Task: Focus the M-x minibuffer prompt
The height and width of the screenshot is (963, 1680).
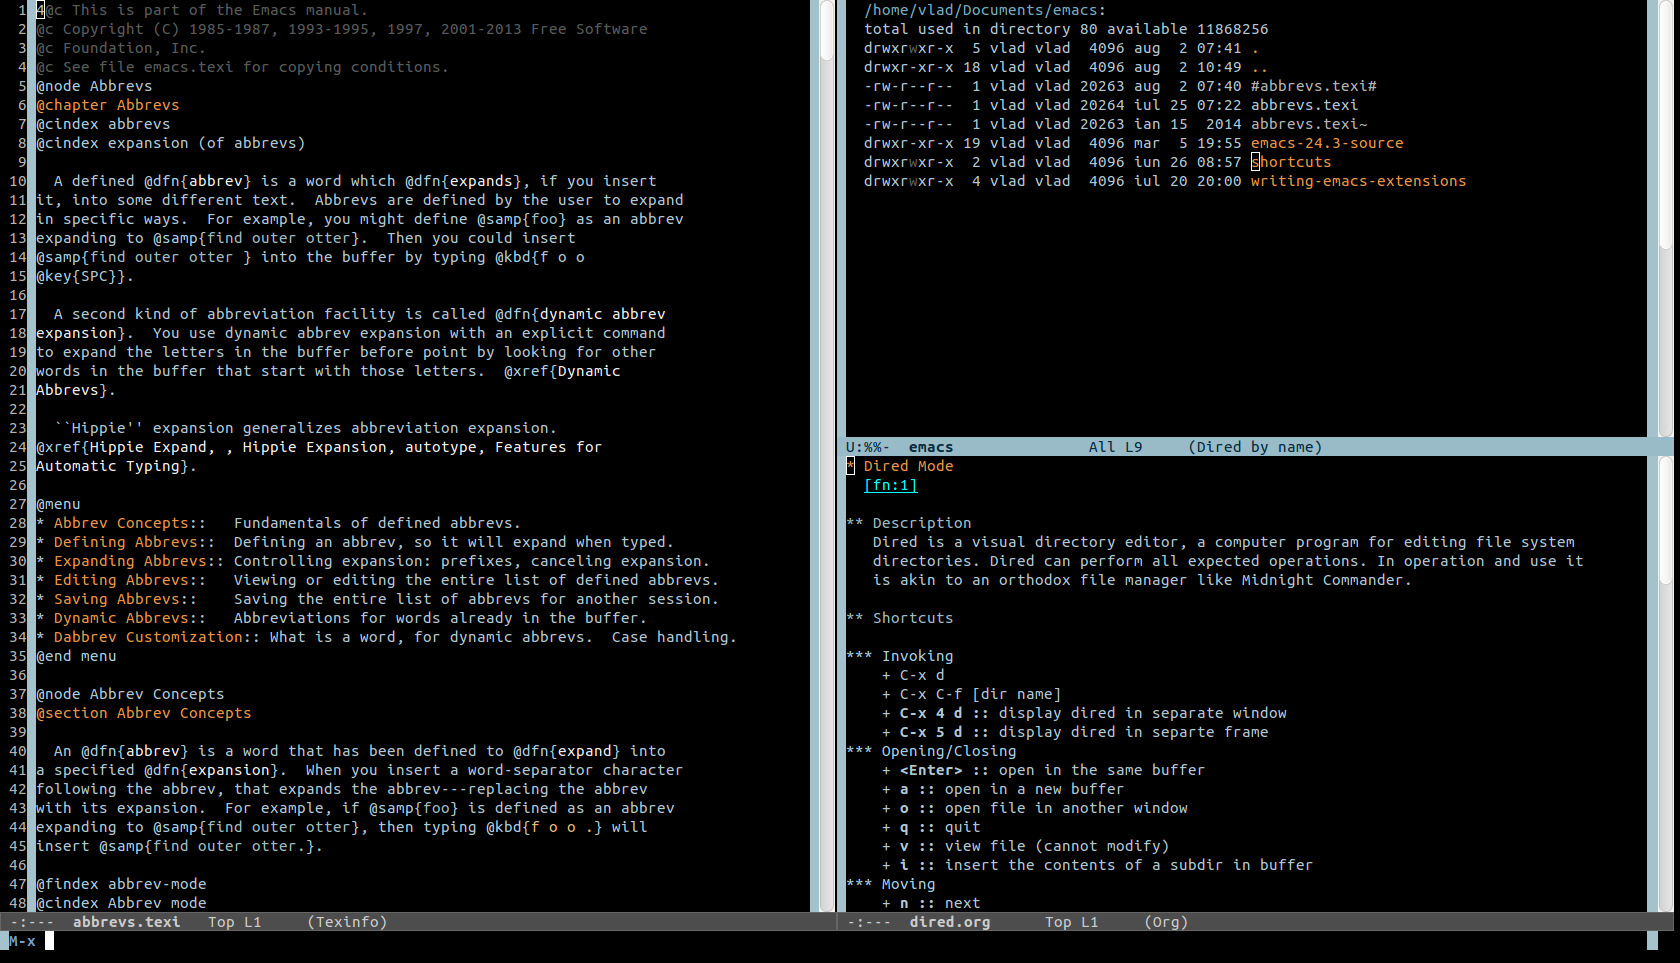Action: (x=22, y=941)
